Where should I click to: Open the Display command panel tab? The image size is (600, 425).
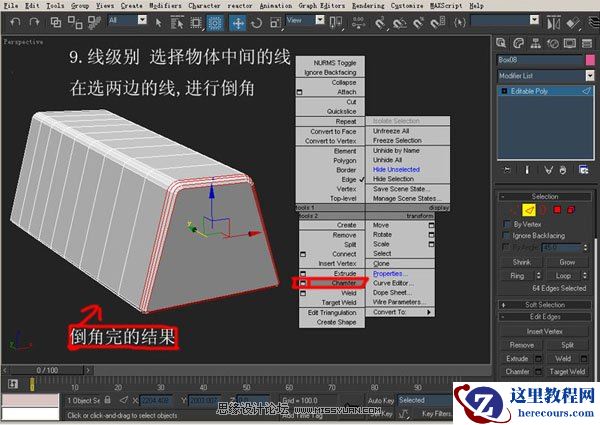point(570,43)
